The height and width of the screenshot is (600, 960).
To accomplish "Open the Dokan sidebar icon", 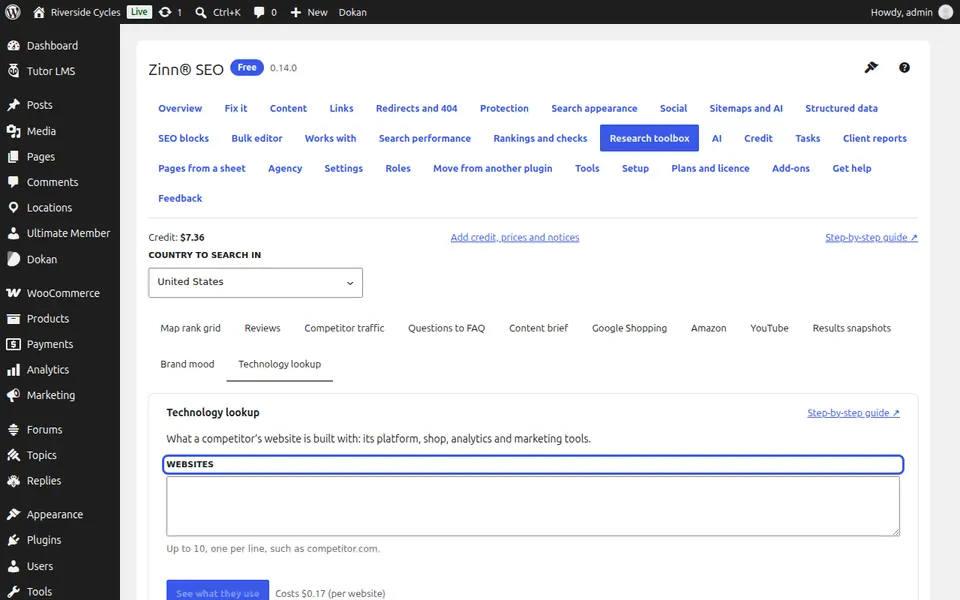I will click(x=13, y=259).
